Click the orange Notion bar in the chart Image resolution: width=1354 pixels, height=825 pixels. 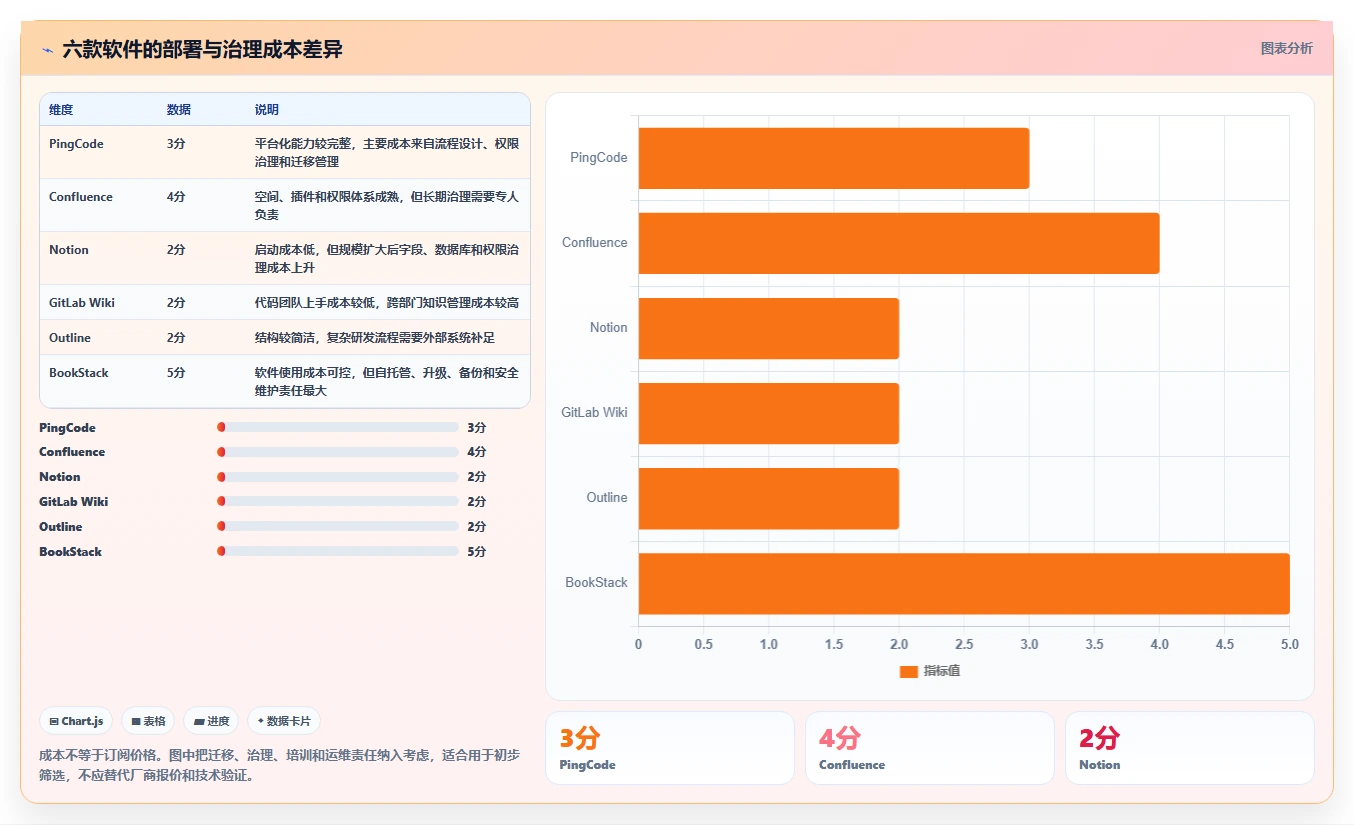coord(769,328)
